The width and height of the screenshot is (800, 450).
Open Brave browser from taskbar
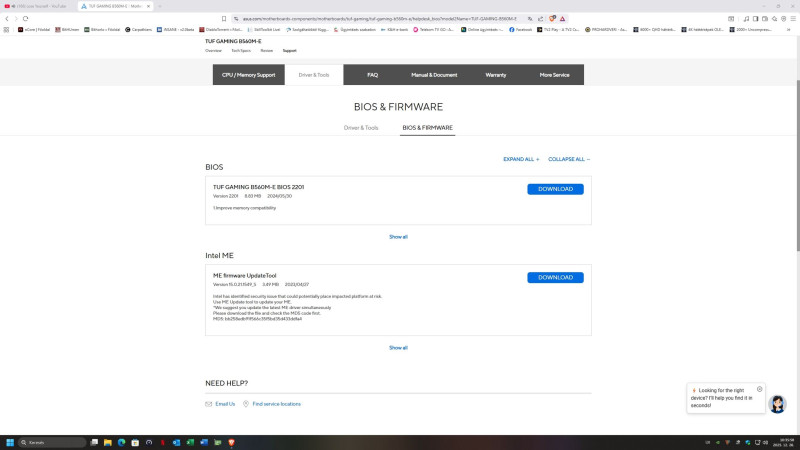tap(231, 442)
